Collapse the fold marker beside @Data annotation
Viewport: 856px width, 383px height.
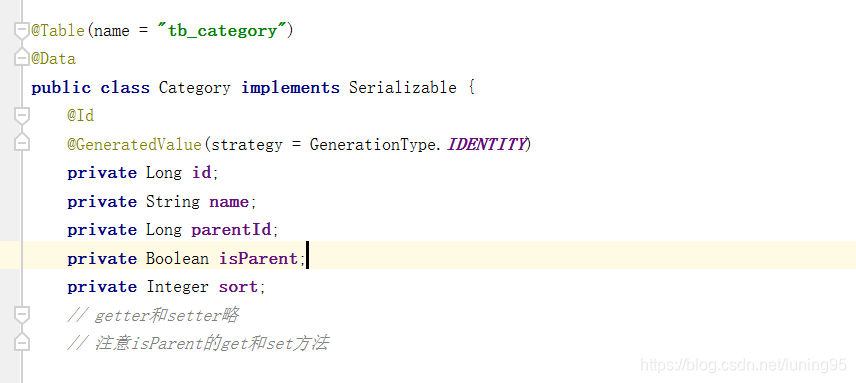point(21,57)
